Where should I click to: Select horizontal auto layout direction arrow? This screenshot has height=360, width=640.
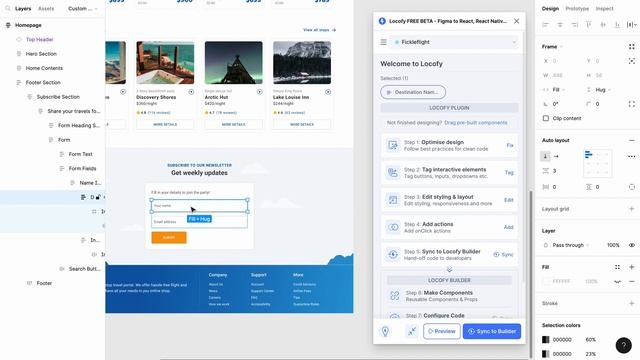(556, 156)
